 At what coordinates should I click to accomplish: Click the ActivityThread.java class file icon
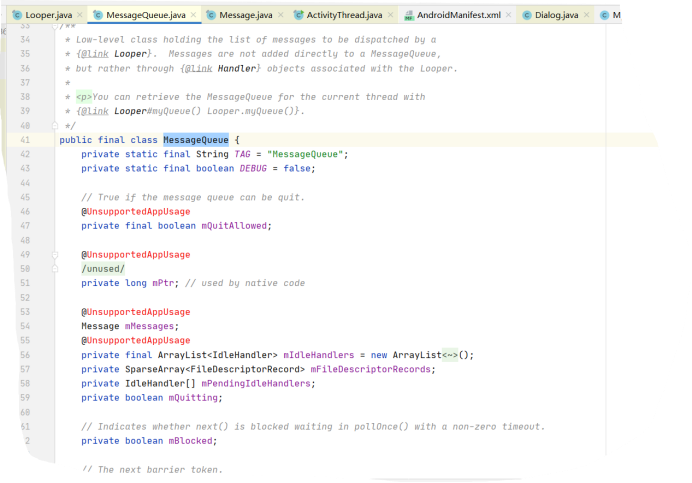298,15
